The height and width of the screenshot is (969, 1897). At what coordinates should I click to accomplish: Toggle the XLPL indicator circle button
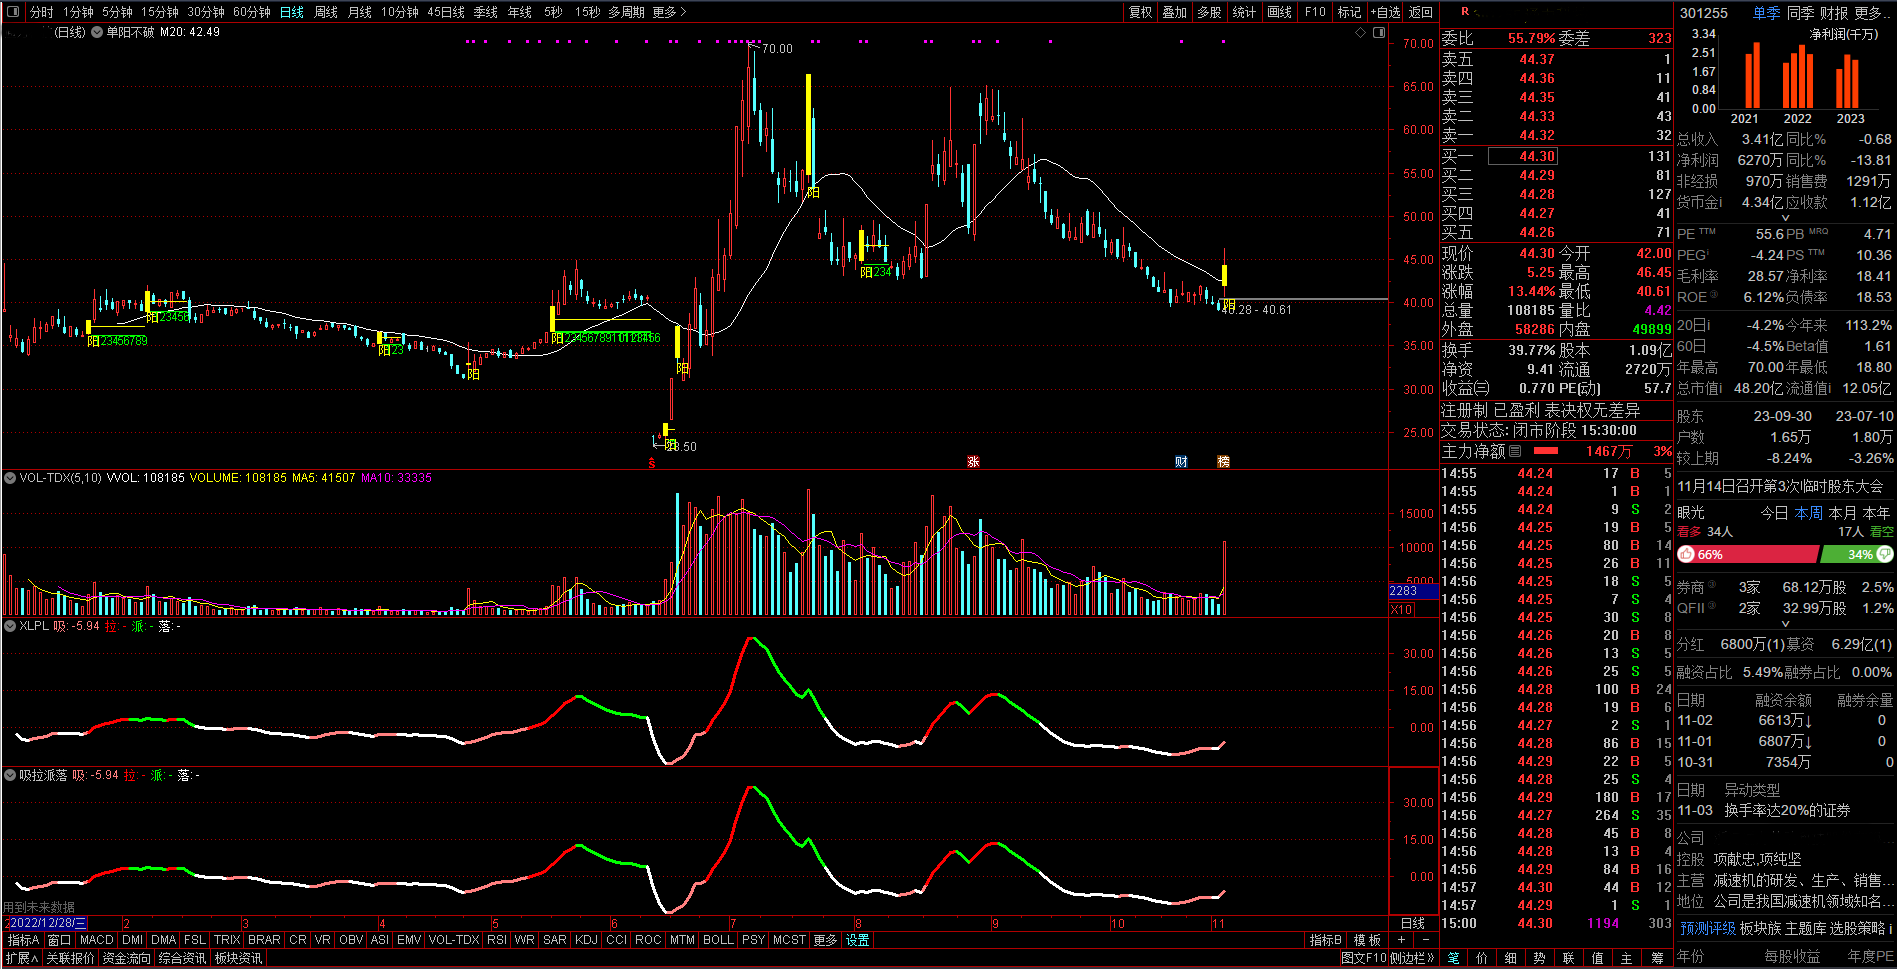point(10,626)
